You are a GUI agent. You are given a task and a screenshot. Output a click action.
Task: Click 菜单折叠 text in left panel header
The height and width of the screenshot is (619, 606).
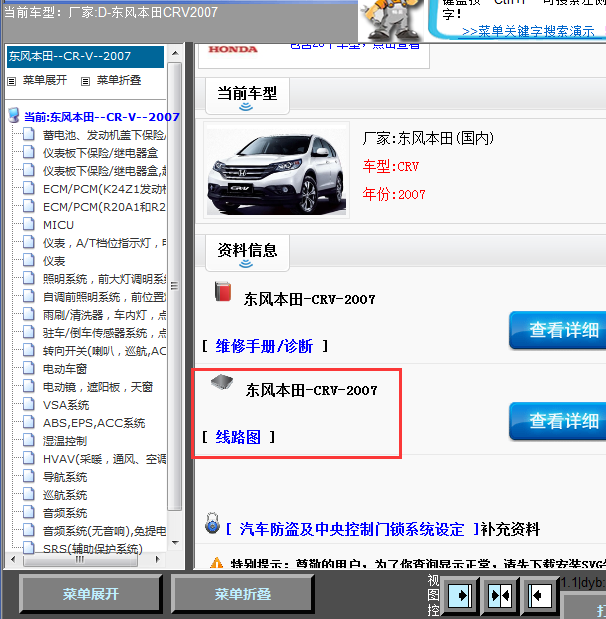(119, 80)
